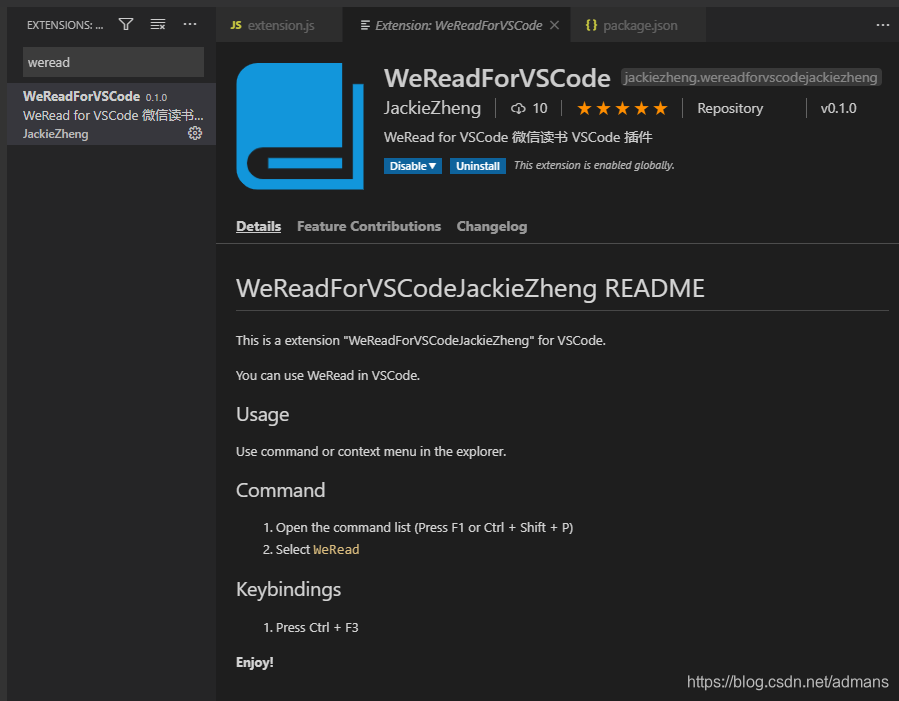Switch to the extension.js tab
Viewport: 899px width, 701px height.
tap(279, 25)
